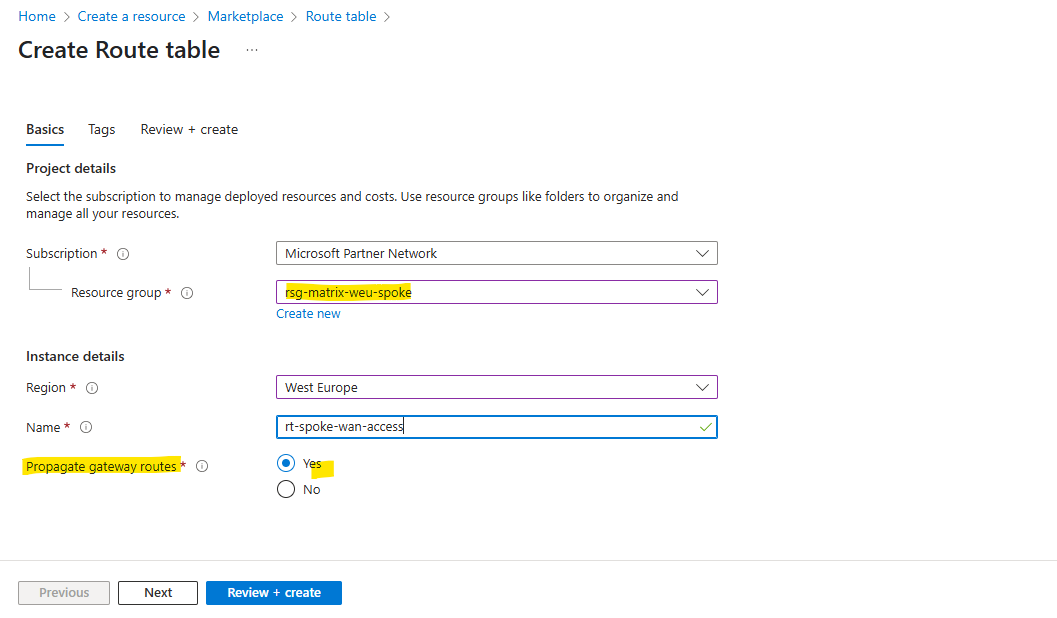Select Yes for Propagate gateway routes
1057x618 pixels.
pyautogui.click(x=286, y=463)
